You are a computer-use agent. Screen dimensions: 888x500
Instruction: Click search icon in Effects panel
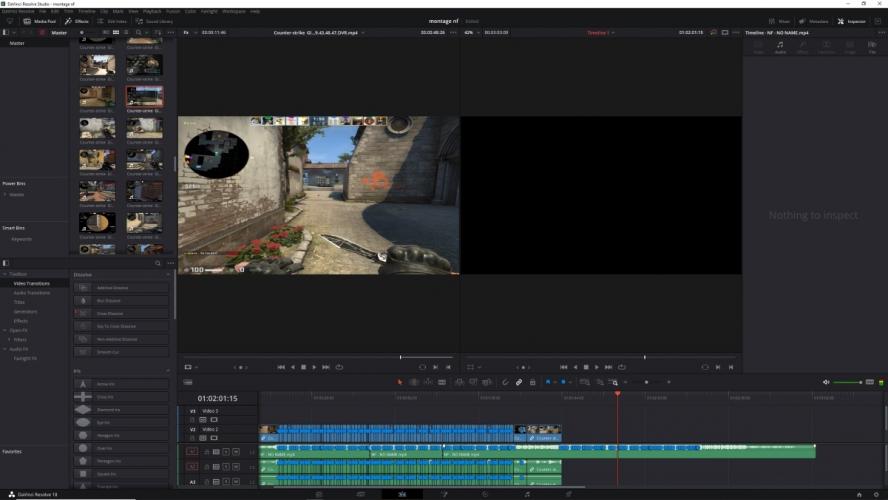157,263
